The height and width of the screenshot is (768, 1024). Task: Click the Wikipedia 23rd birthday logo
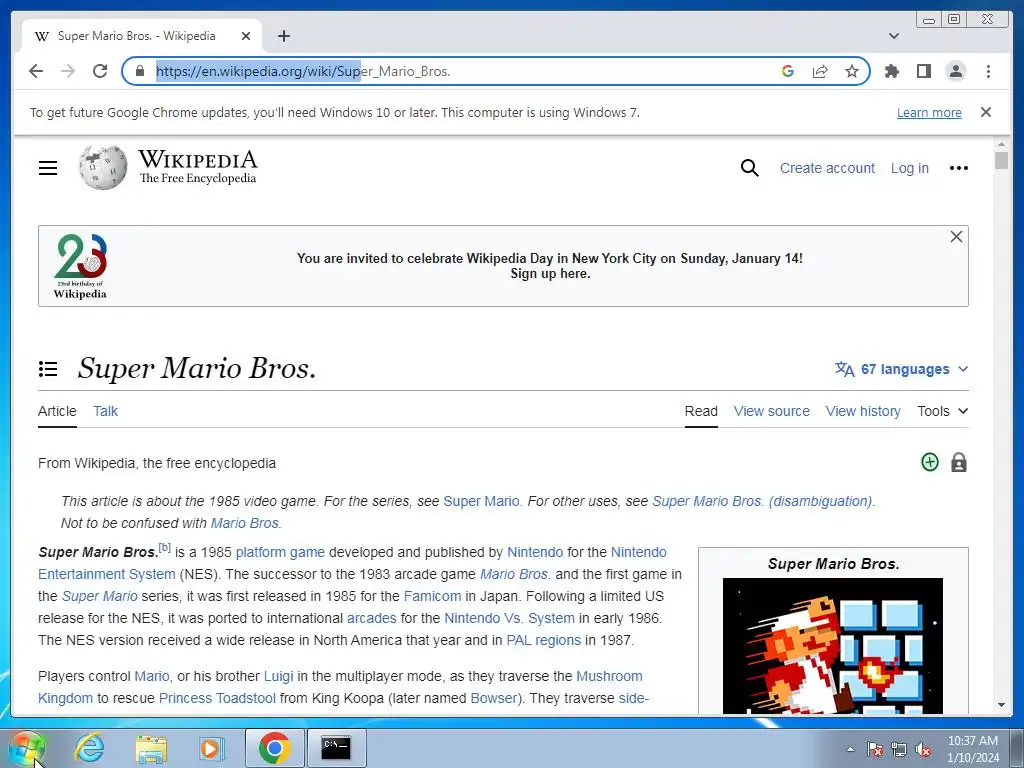(80, 266)
